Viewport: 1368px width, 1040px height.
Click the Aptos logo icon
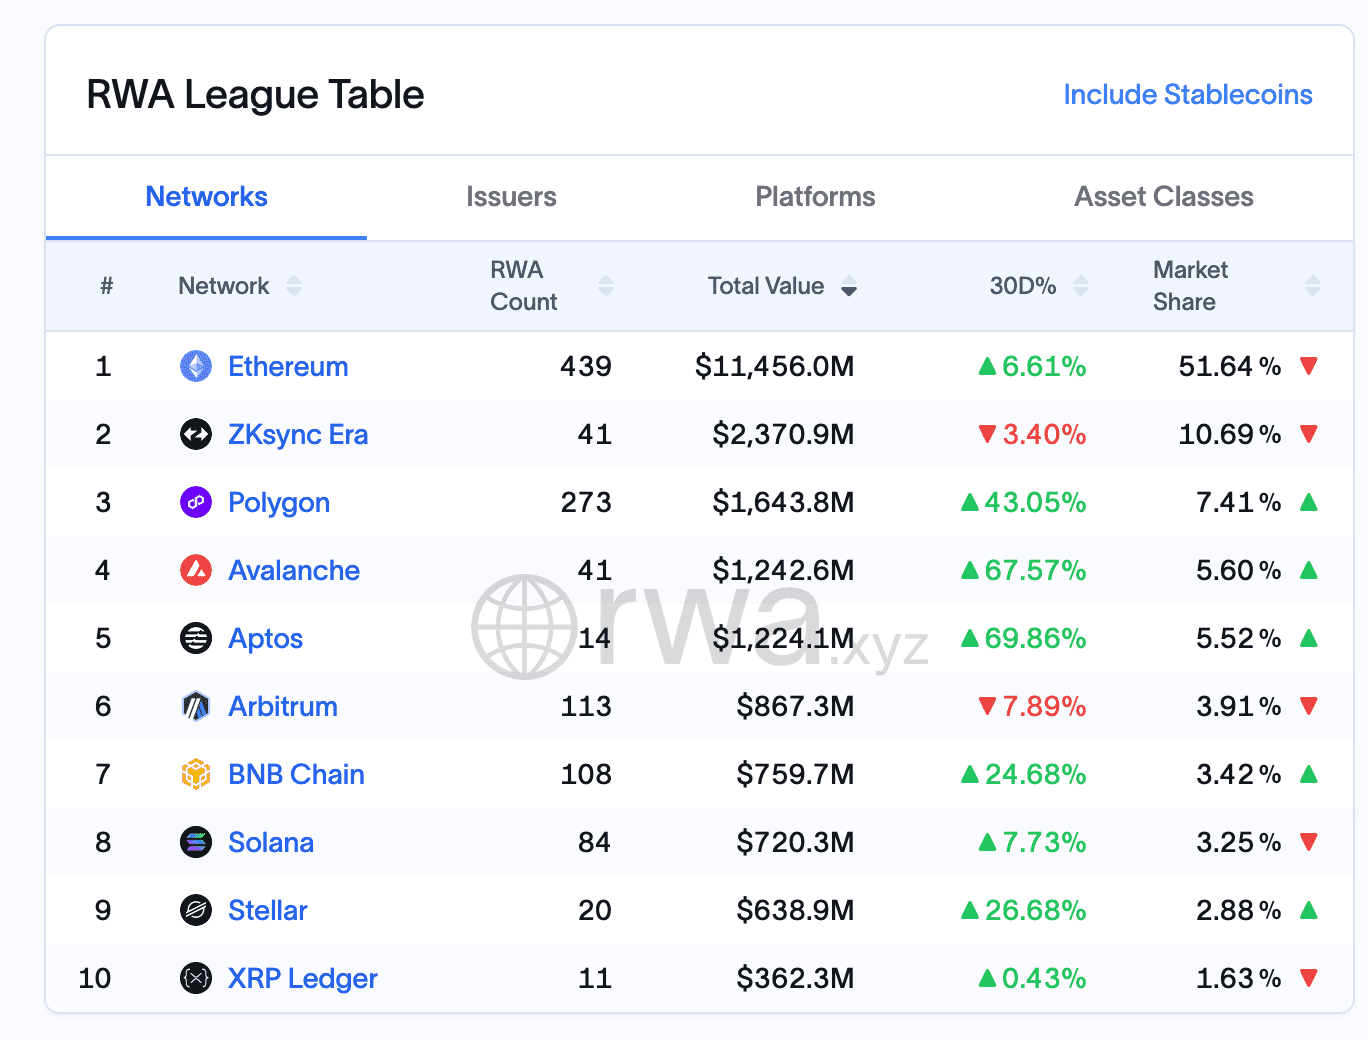pos(196,638)
